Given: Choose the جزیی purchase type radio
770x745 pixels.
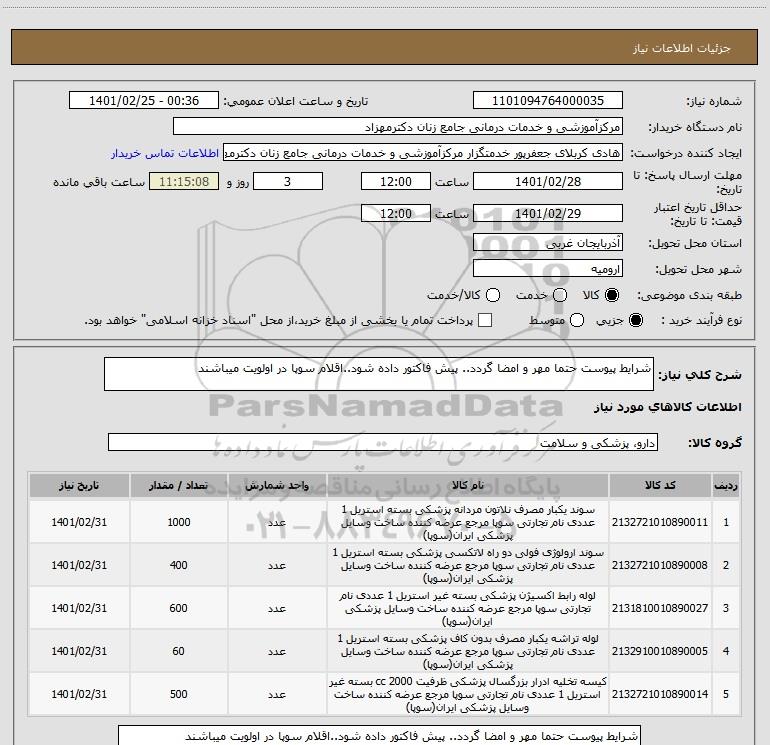Looking at the screenshot, I should [635, 320].
